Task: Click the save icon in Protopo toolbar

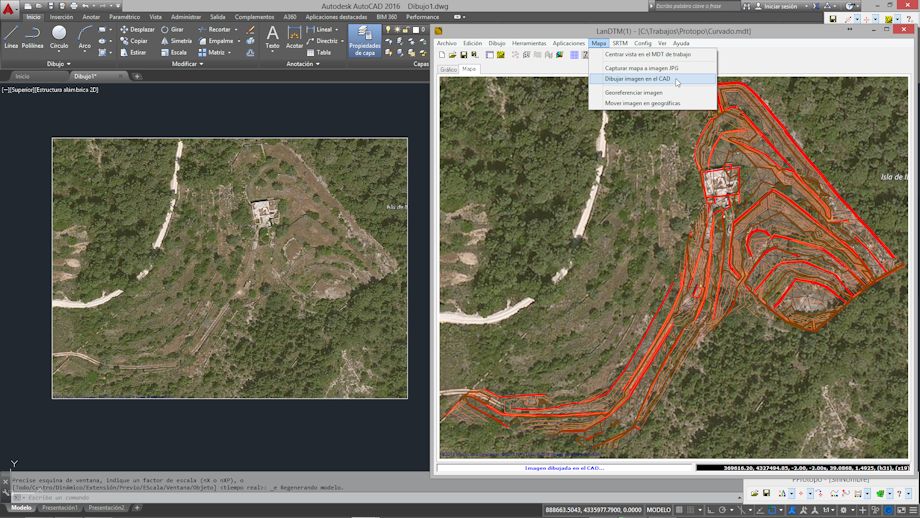Action: pos(766,493)
